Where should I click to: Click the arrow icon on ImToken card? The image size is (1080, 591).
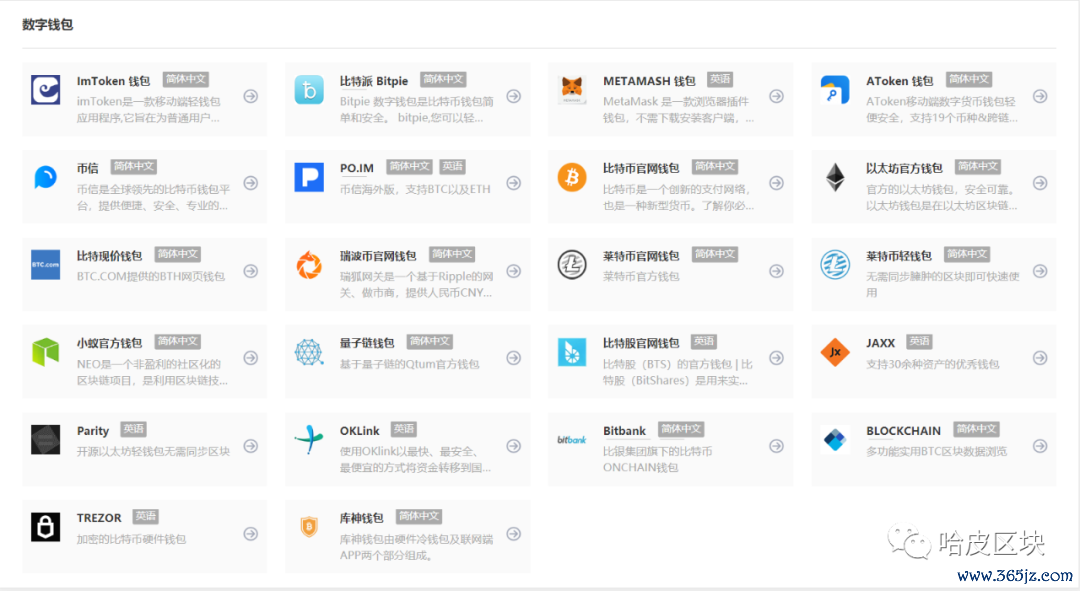click(251, 96)
